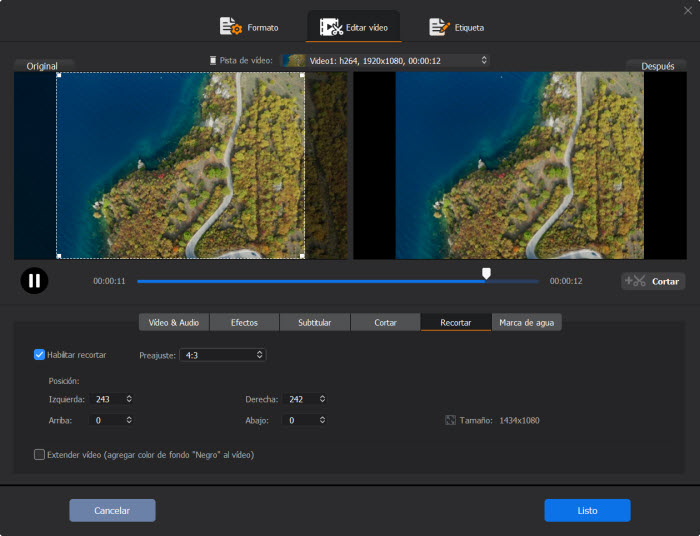
Task: Pause the video playback
Action: coord(34,281)
